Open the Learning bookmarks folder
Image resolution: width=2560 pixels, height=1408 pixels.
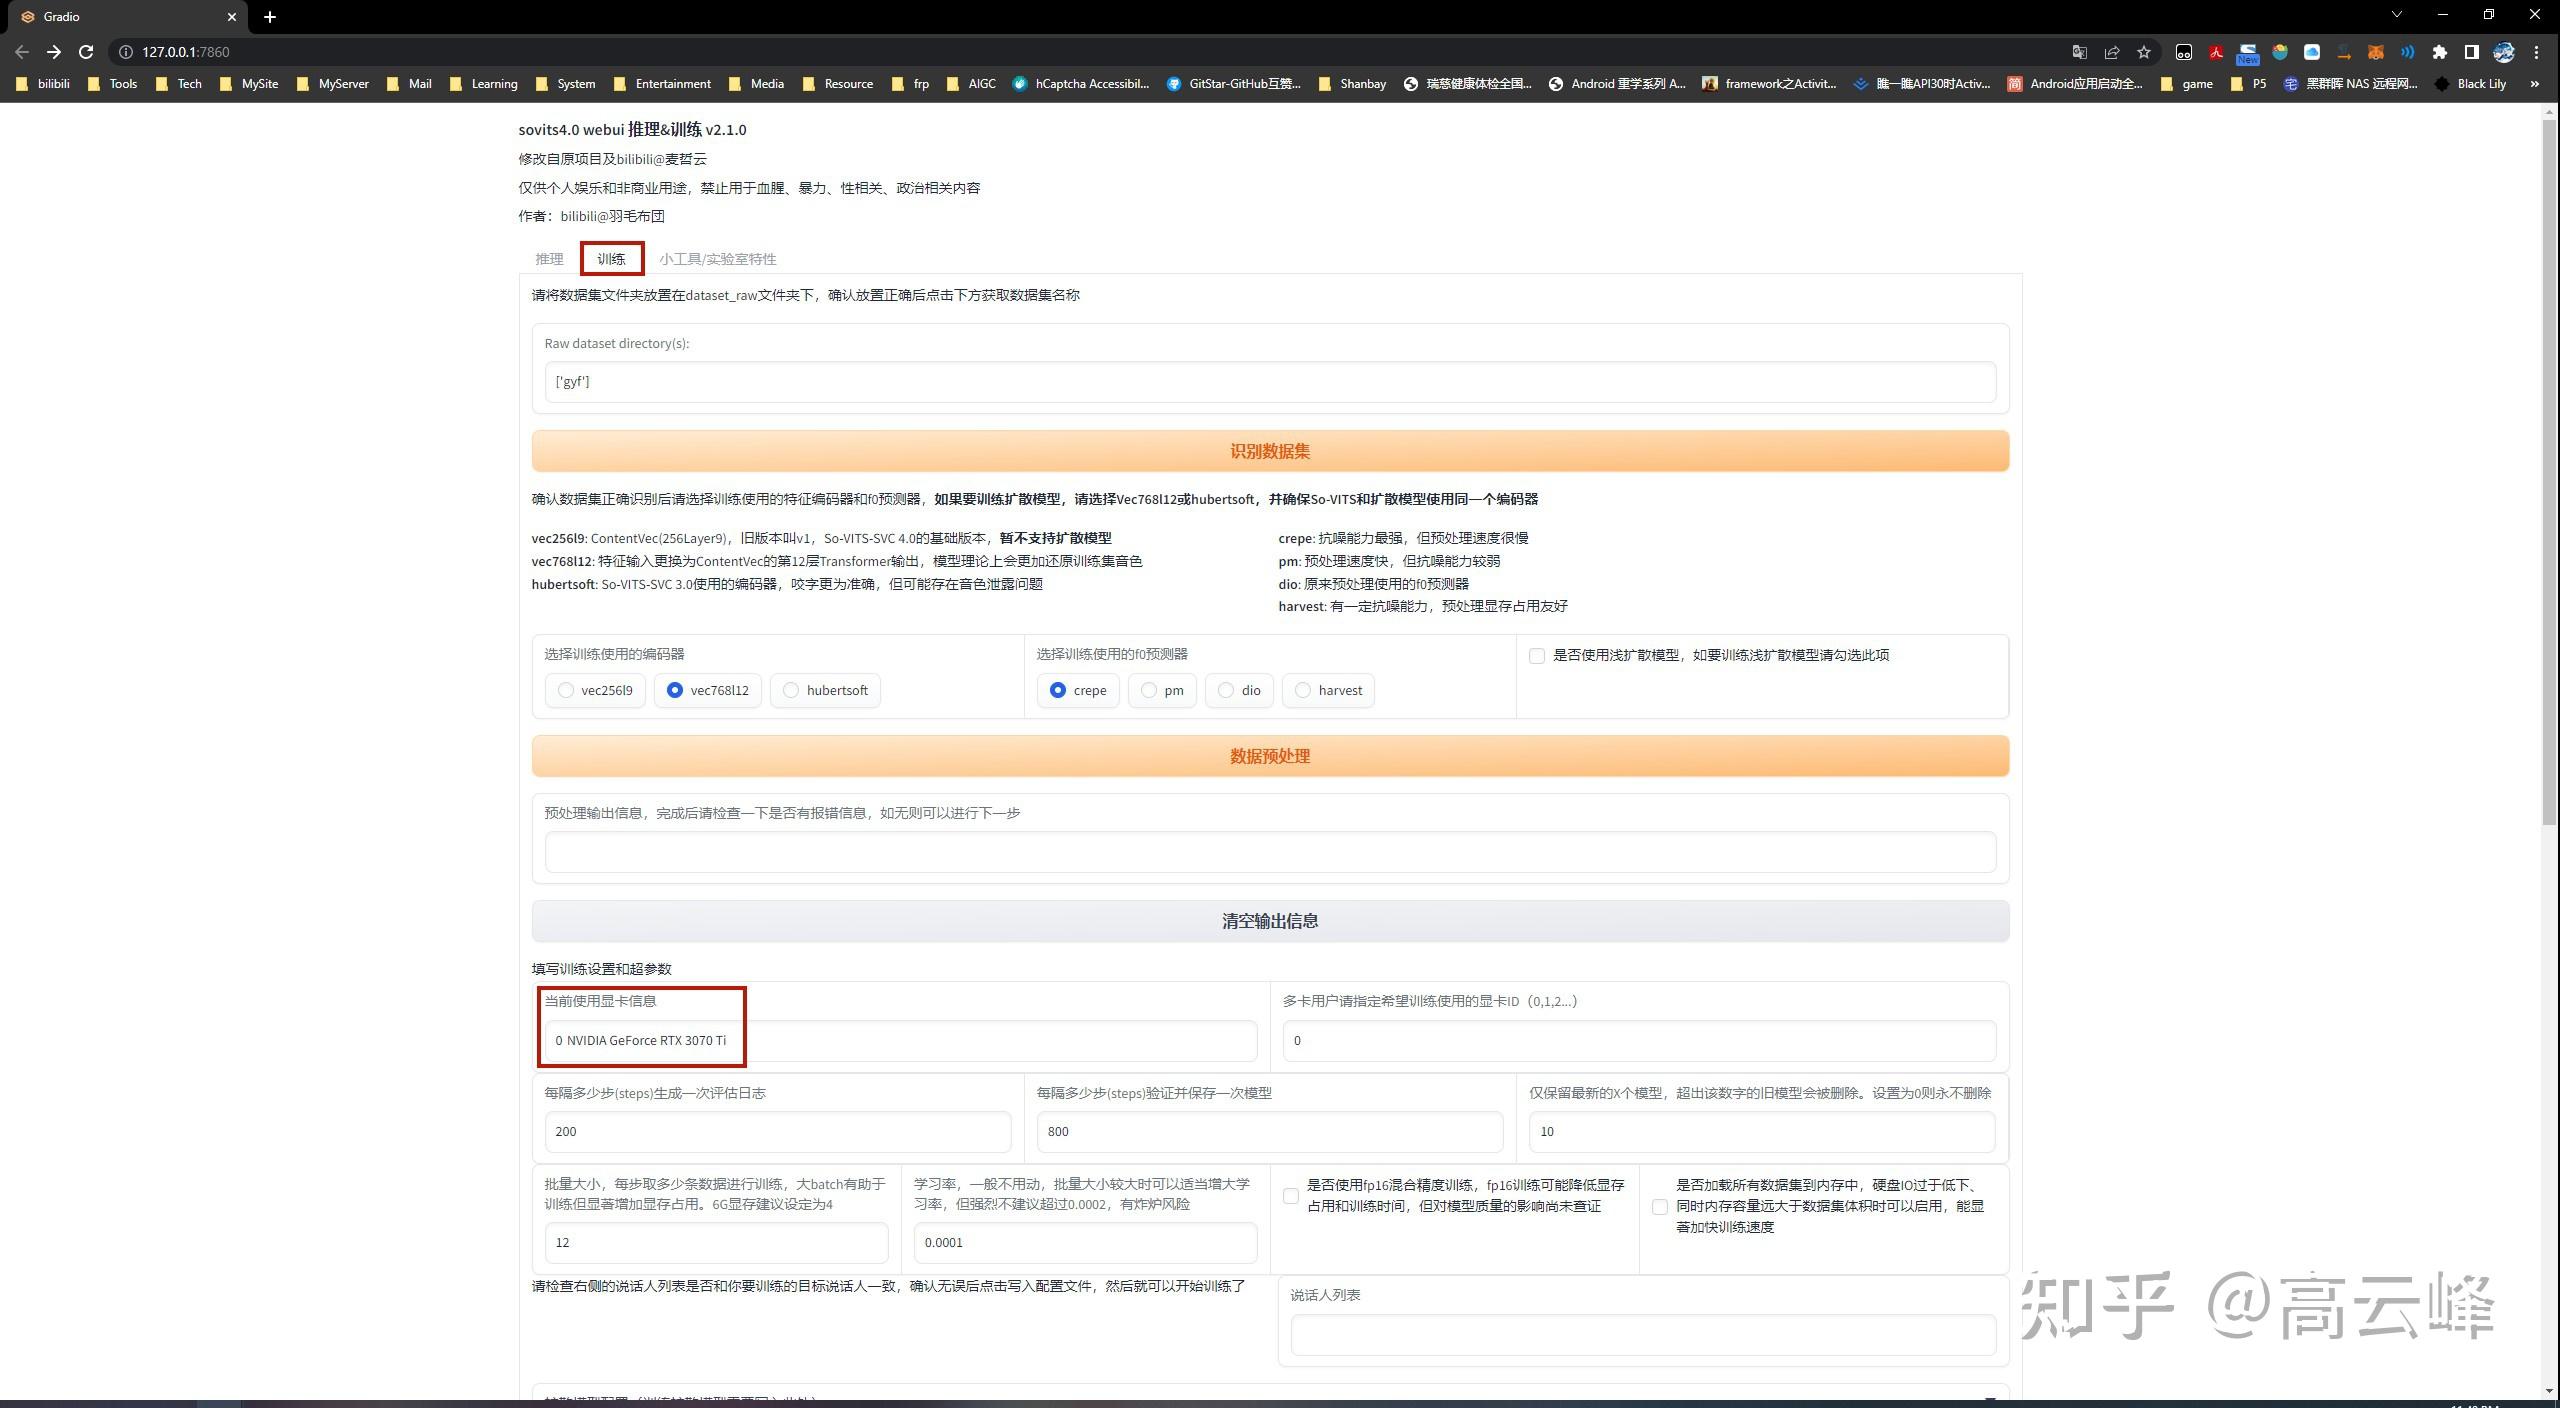(484, 84)
